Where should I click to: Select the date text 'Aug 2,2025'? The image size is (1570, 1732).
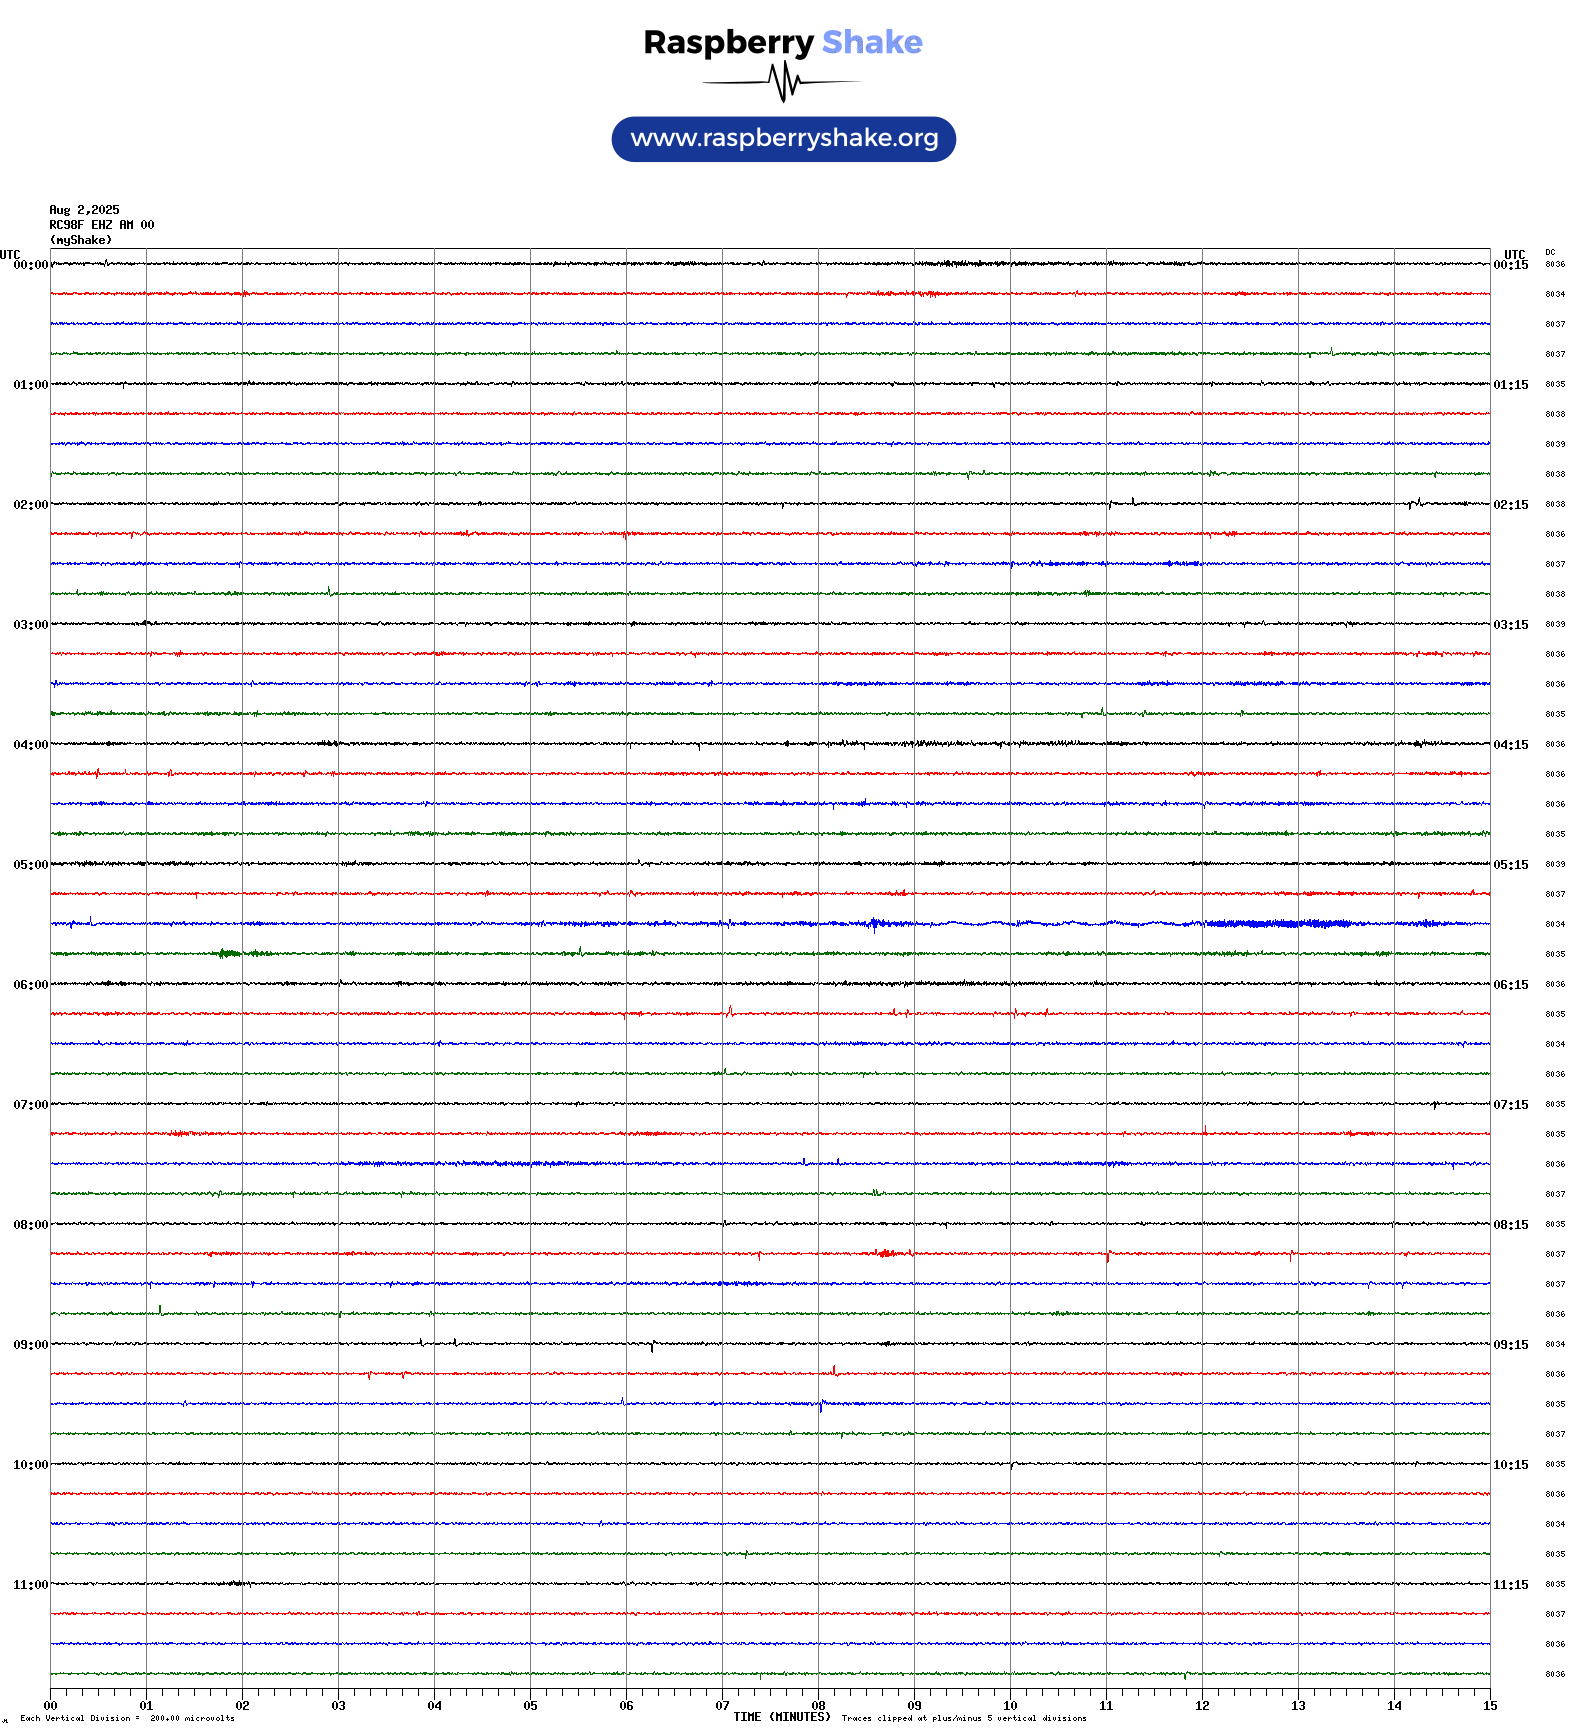(x=84, y=210)
